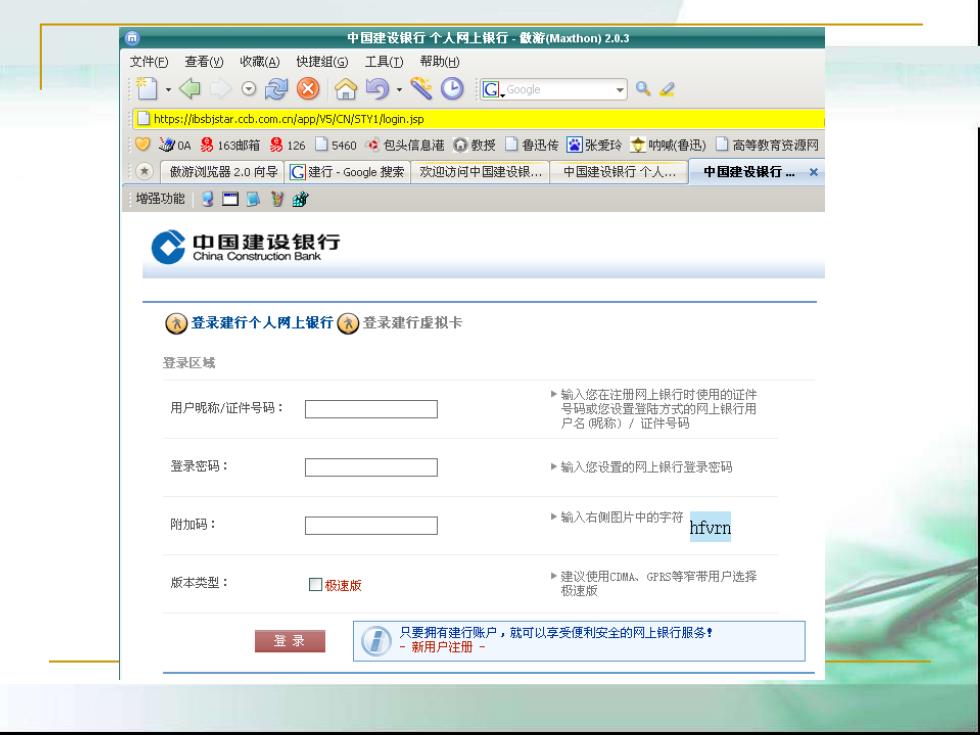Click the Google search text field
980x735 pixels.
coord(558,89)
